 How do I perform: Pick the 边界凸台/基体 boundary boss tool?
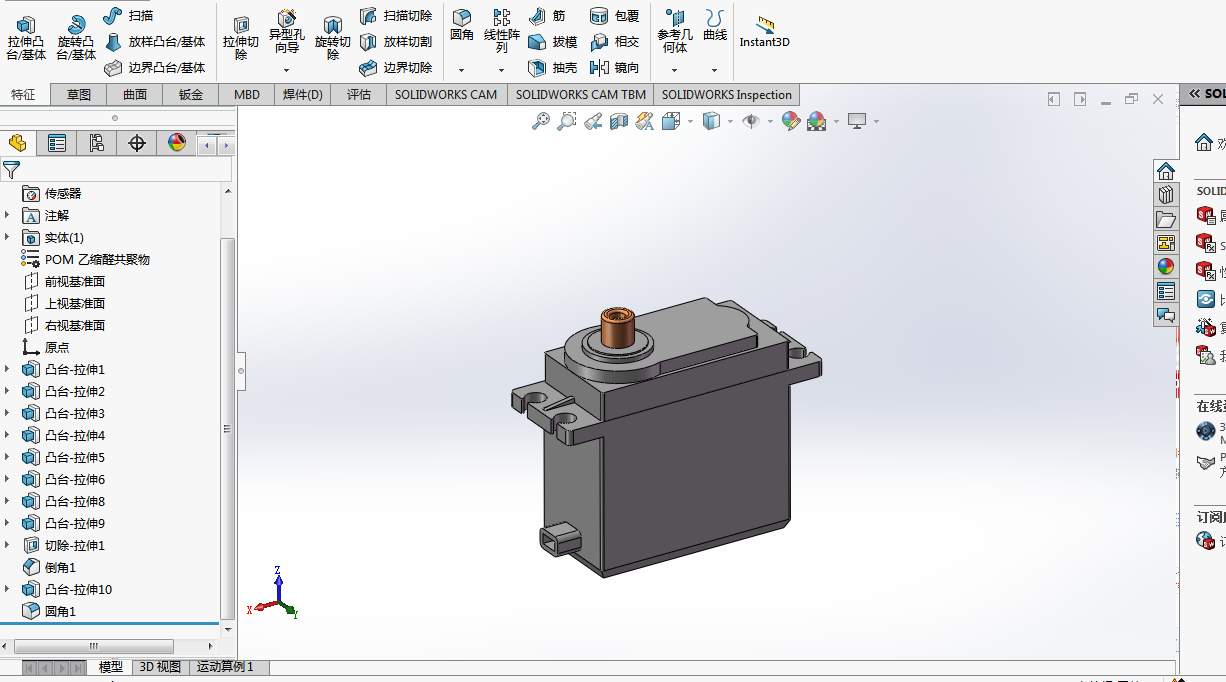pyautogui.click(x=154, y=68)
